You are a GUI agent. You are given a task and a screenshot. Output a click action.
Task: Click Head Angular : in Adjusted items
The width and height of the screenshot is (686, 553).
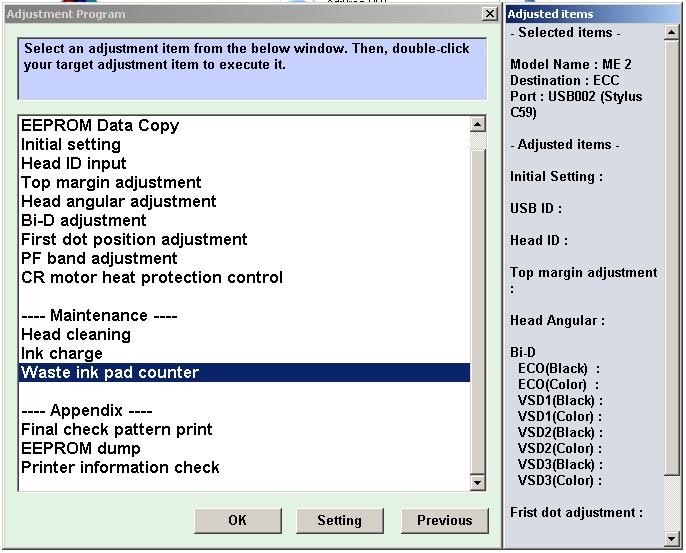[557, 321]
